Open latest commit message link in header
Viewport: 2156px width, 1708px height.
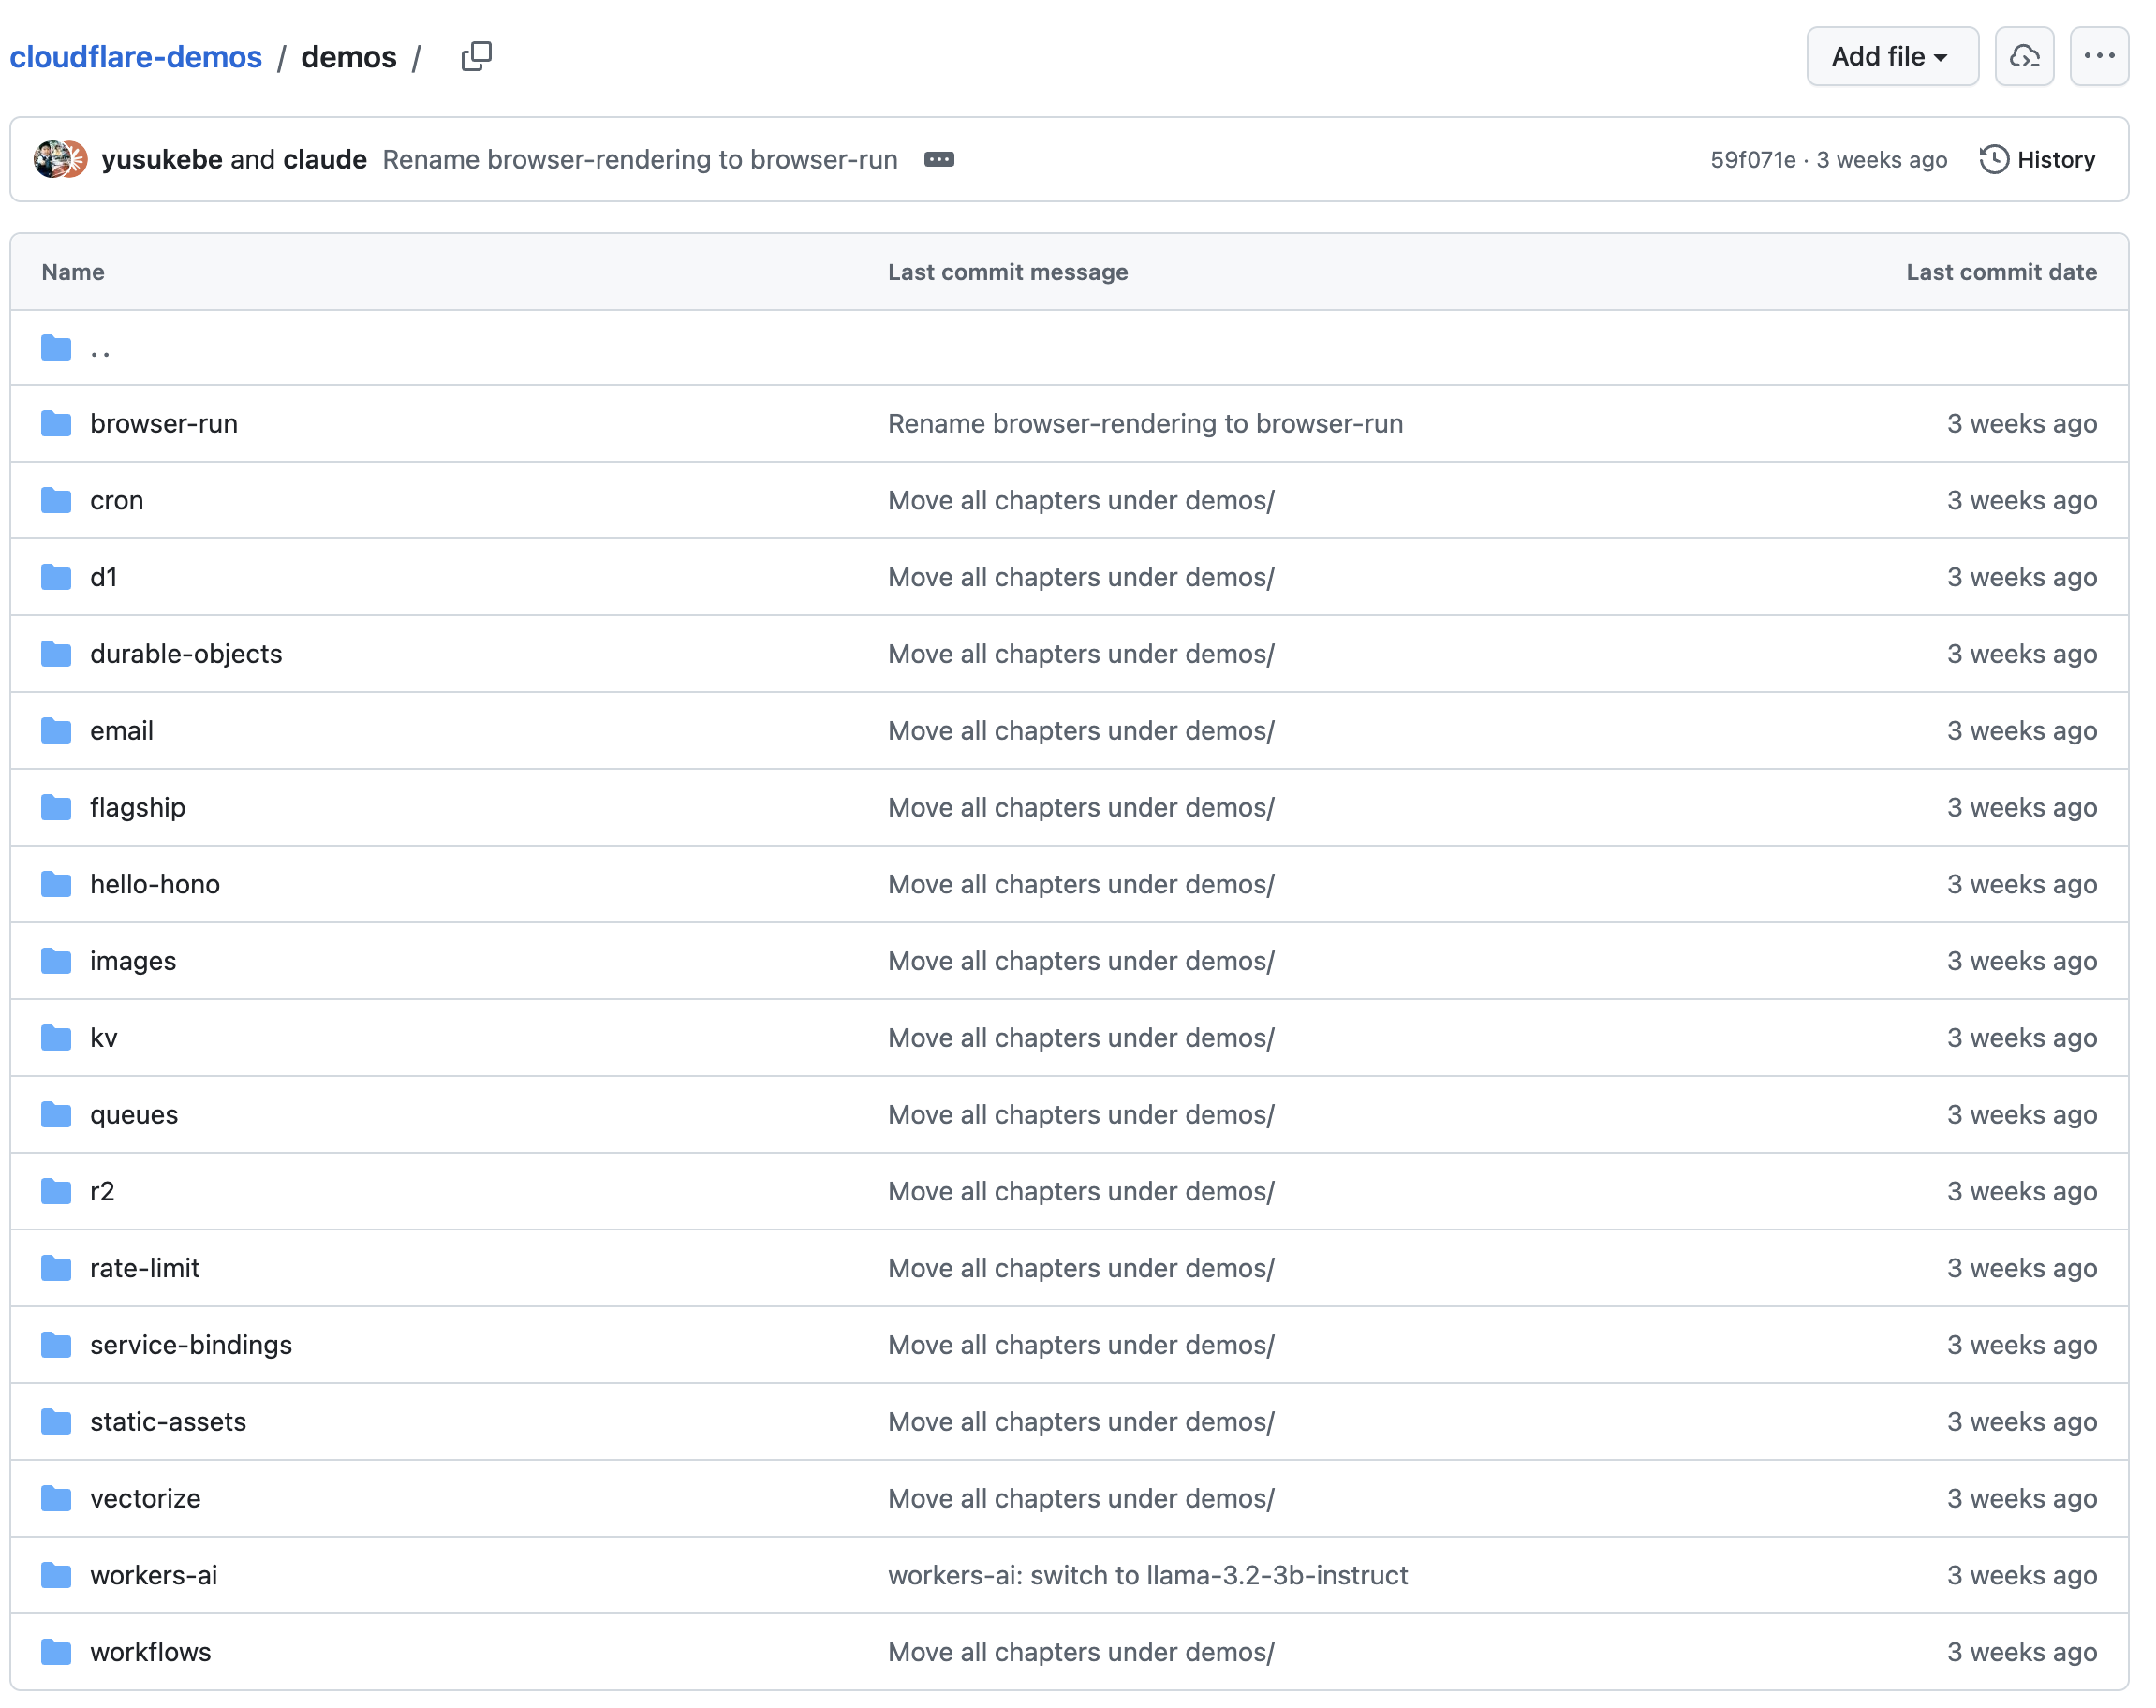[640, 159]
